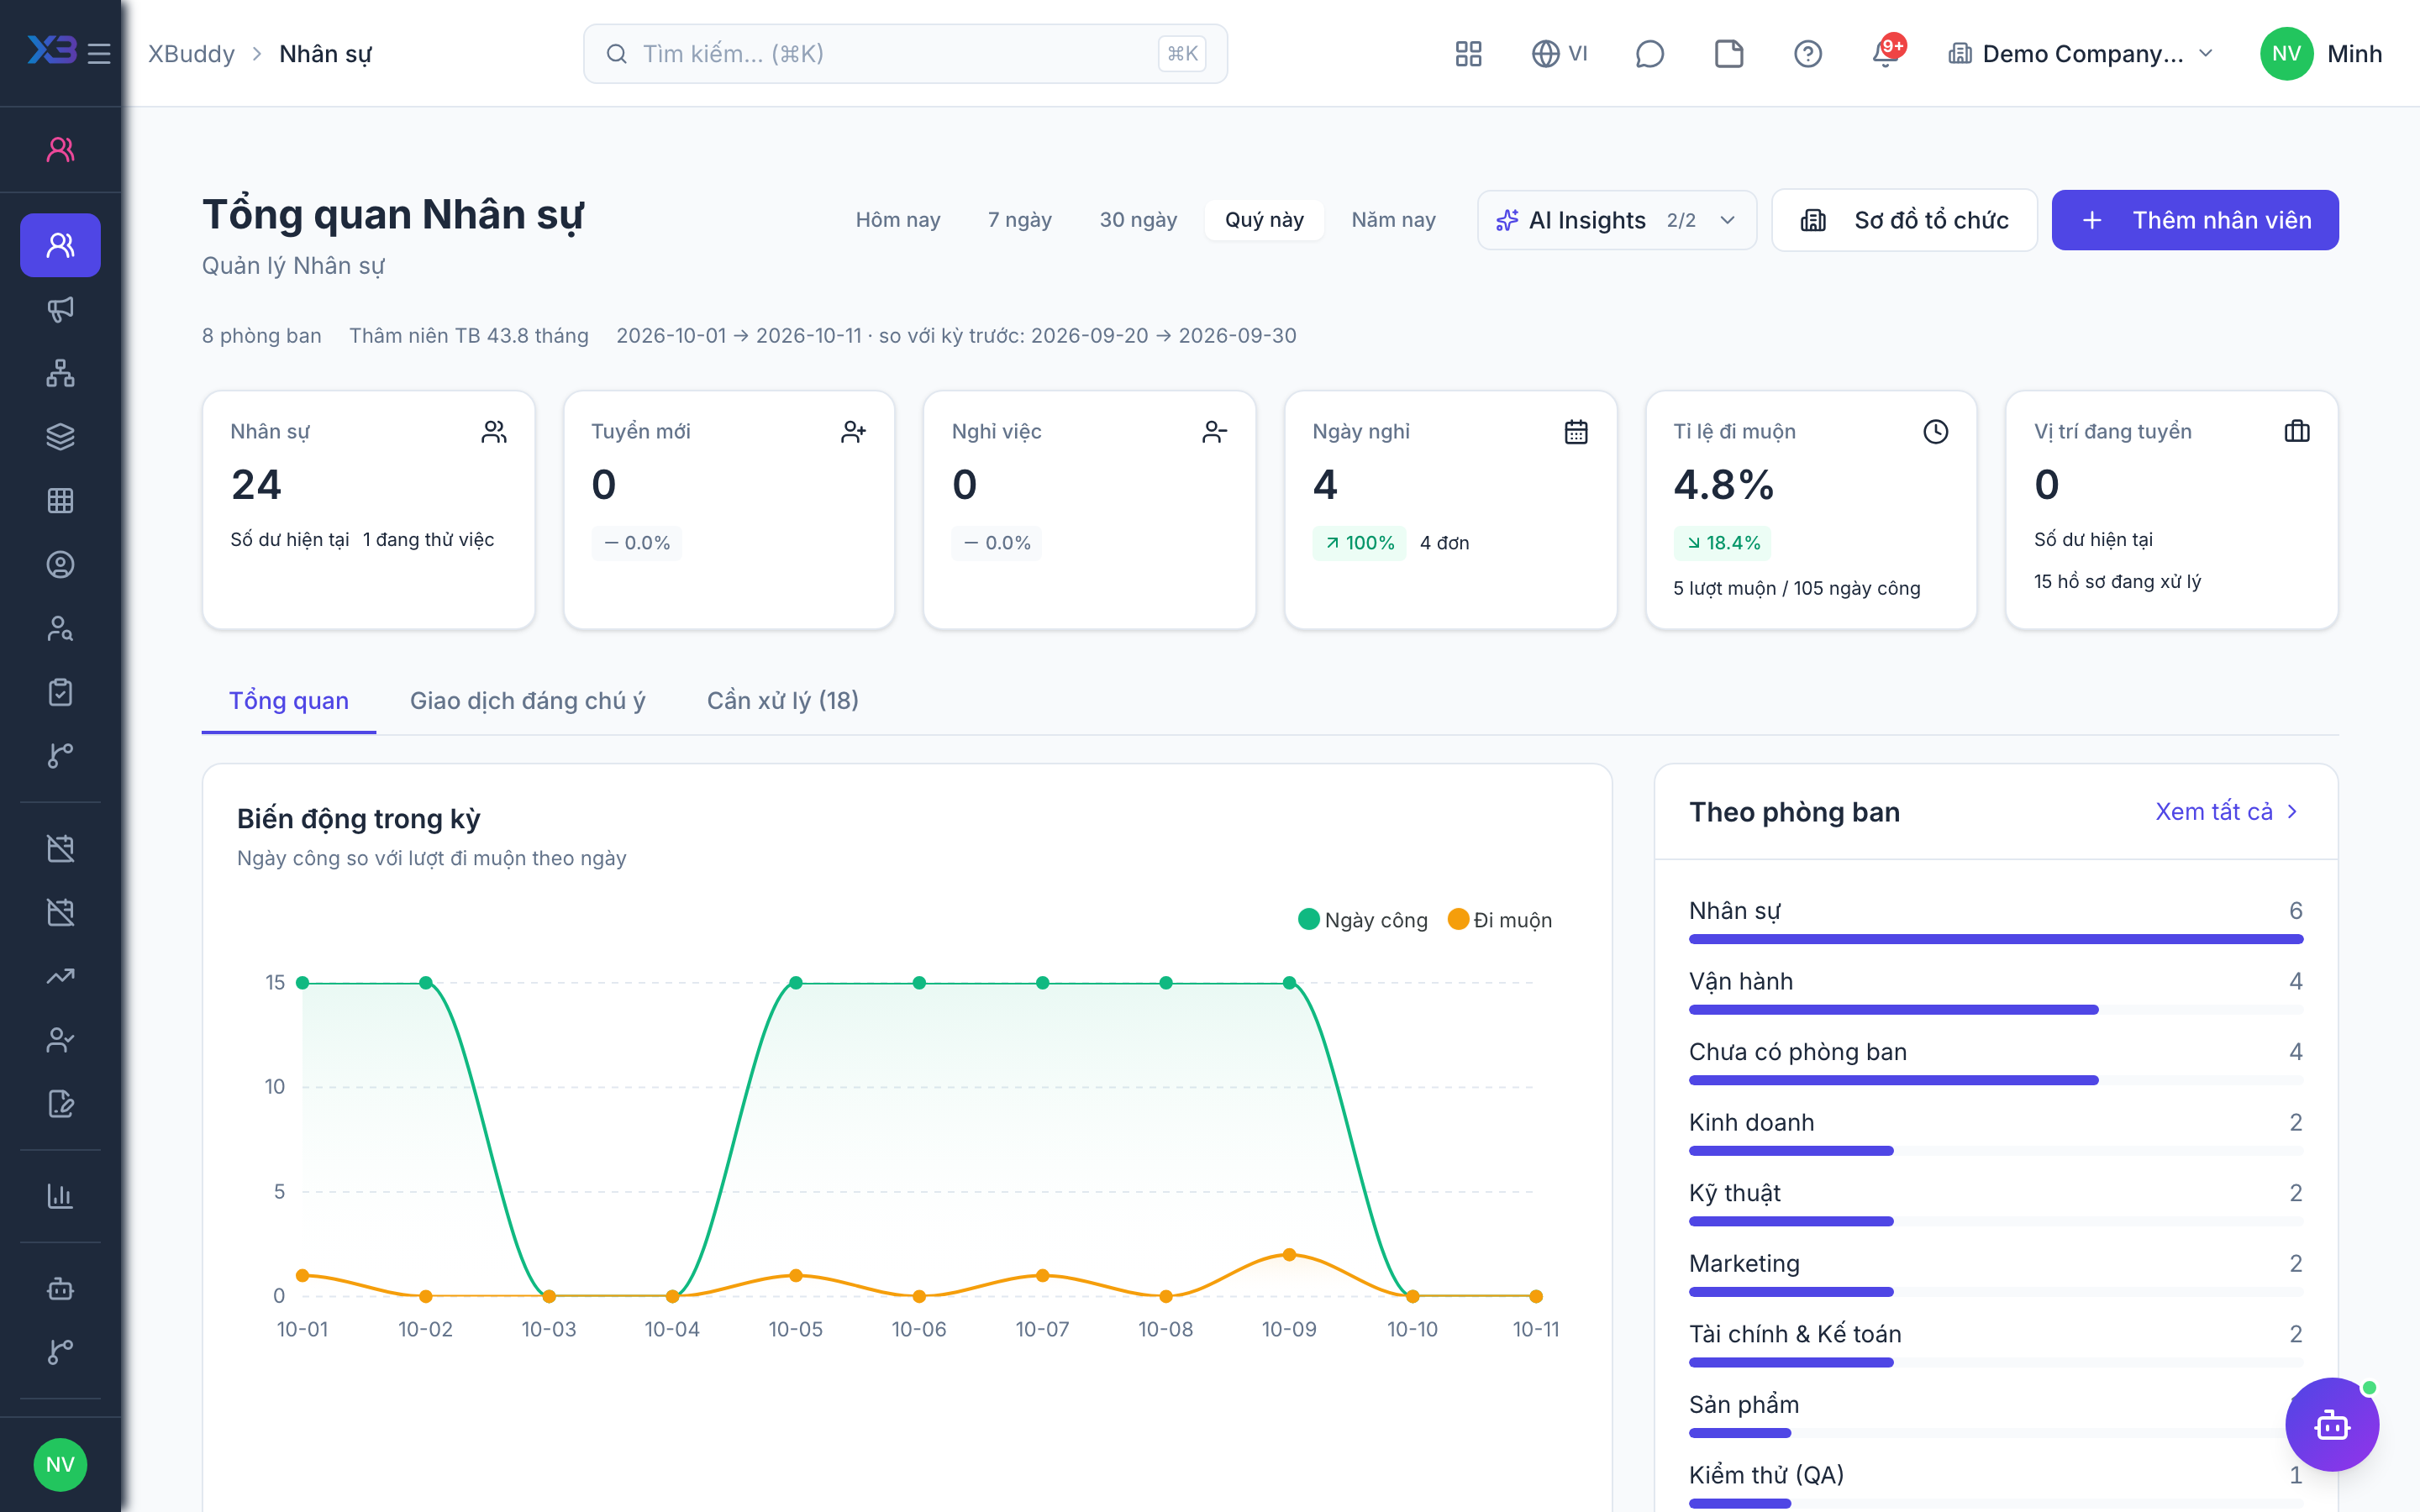Screen dimensions: 2420x1512
Task: Open the stacked layers sidebar icon
Action: (60, 437)
